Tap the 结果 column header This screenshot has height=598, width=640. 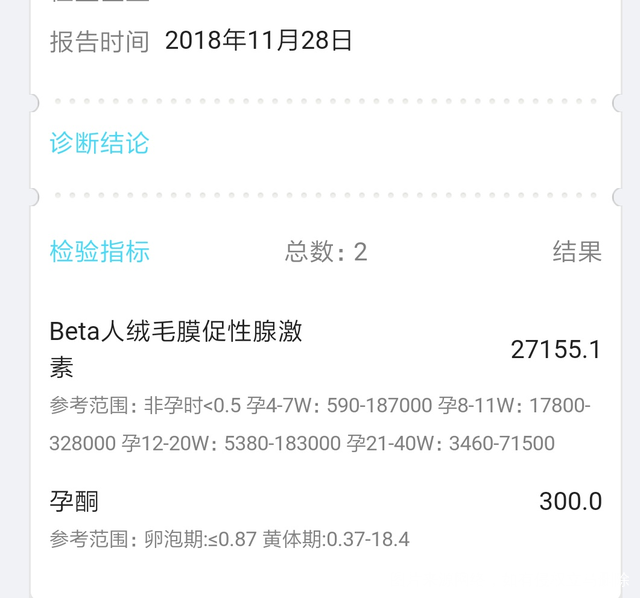pyautogui.click(x=577, y=252)
